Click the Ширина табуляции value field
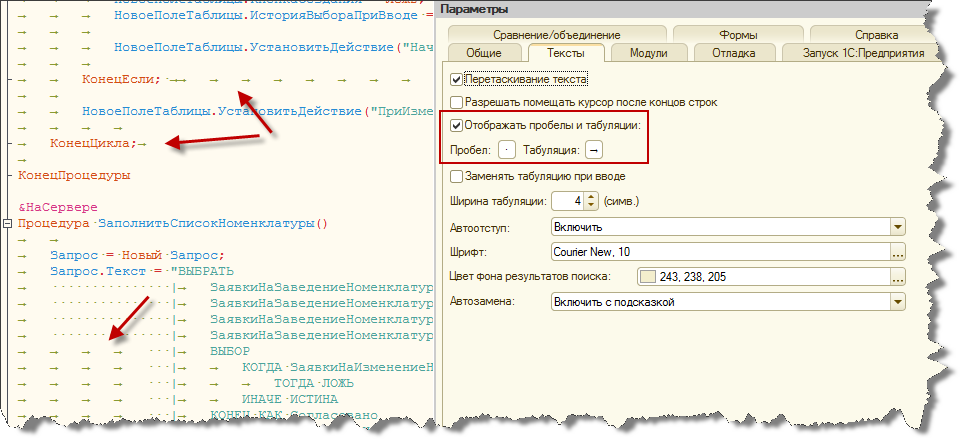 (x=568, y=200)
